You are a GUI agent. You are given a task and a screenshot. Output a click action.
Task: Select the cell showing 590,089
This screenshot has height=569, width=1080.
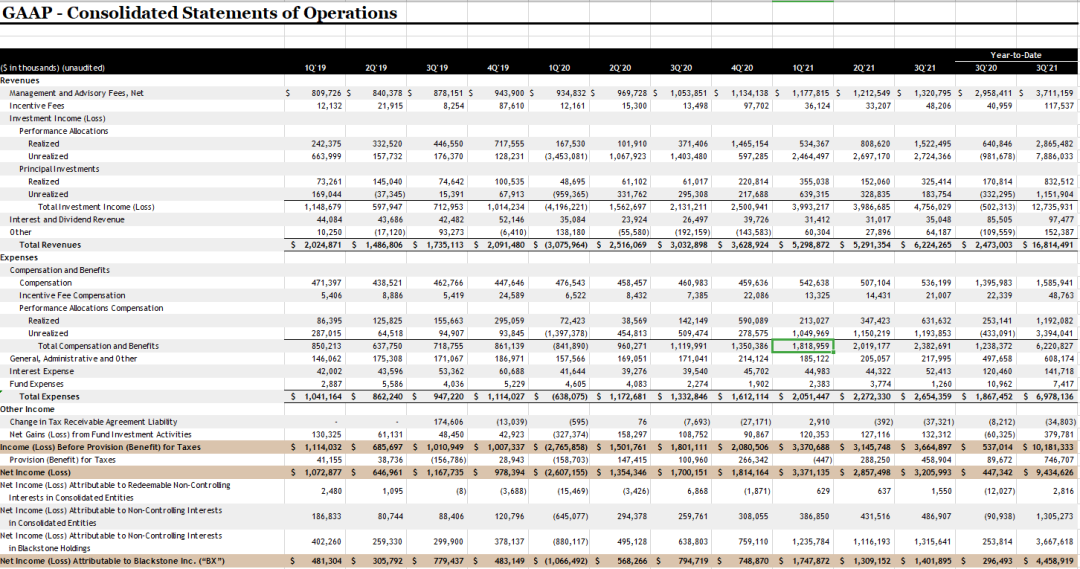click(753, 321)
